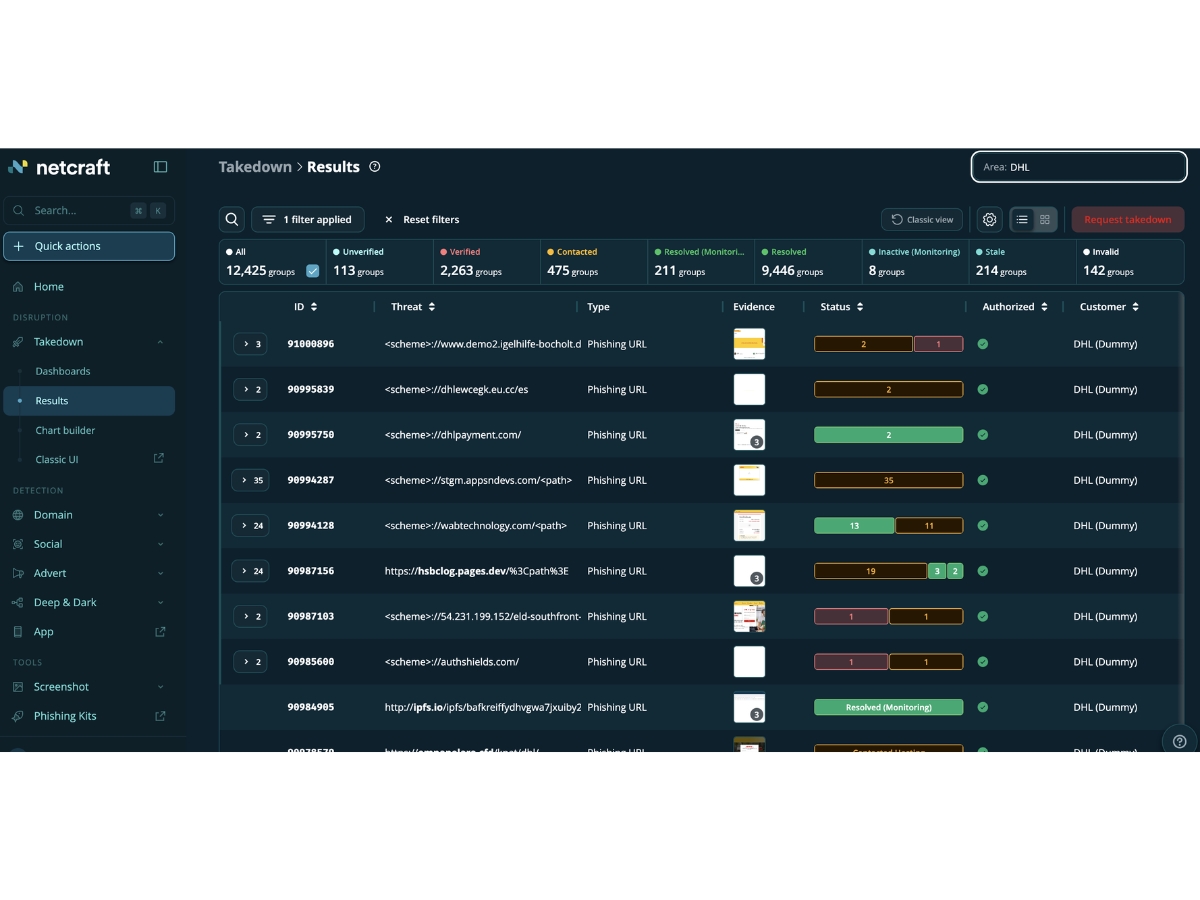Sort by Customer column arrows
This screenshot has height=900, width=1200.
point(1136,307)
